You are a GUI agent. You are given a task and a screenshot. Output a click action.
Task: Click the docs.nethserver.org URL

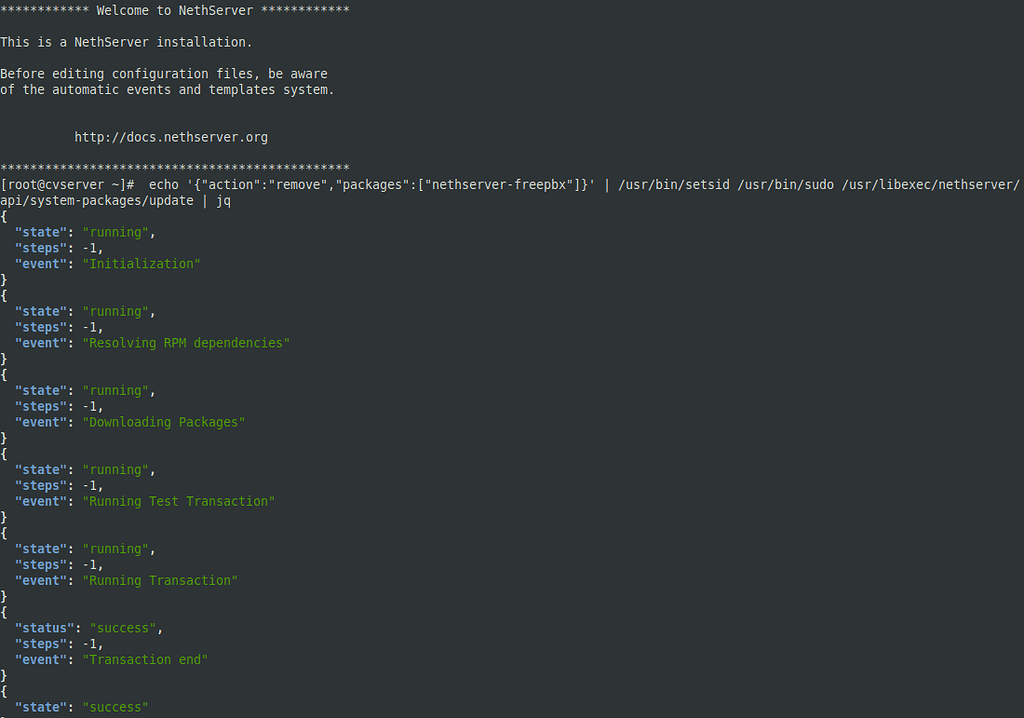point(171,137)
